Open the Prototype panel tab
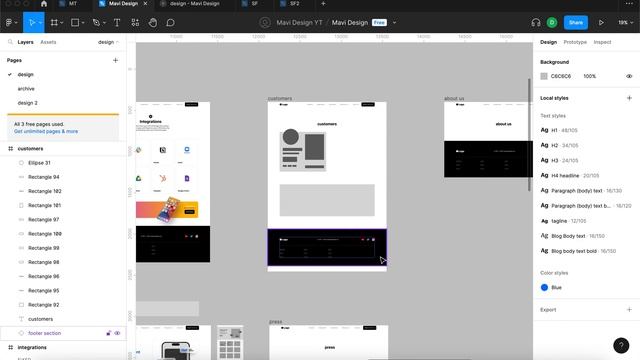The height and width of the screenshot is (360, 640). point(575,42)
